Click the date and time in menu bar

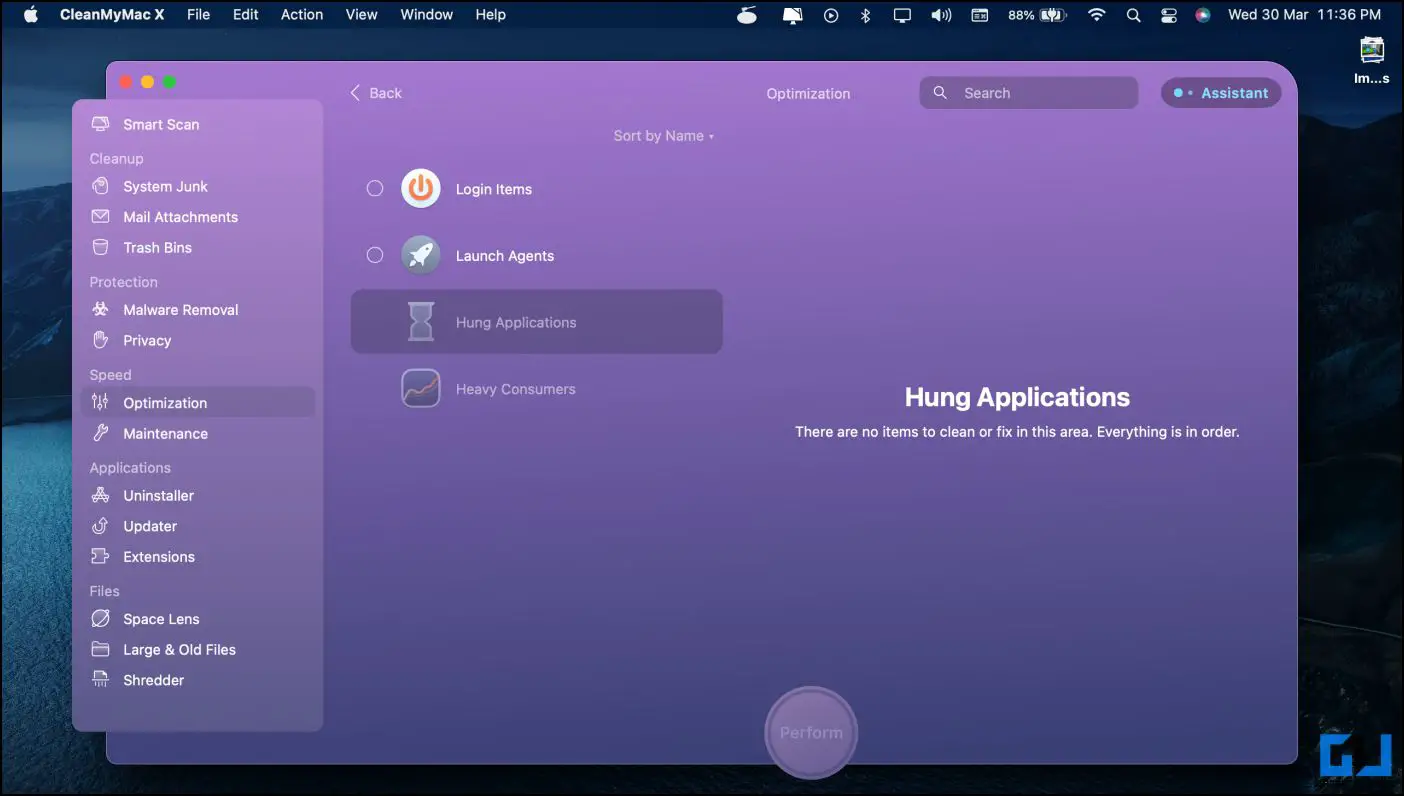coord(1305,15)
